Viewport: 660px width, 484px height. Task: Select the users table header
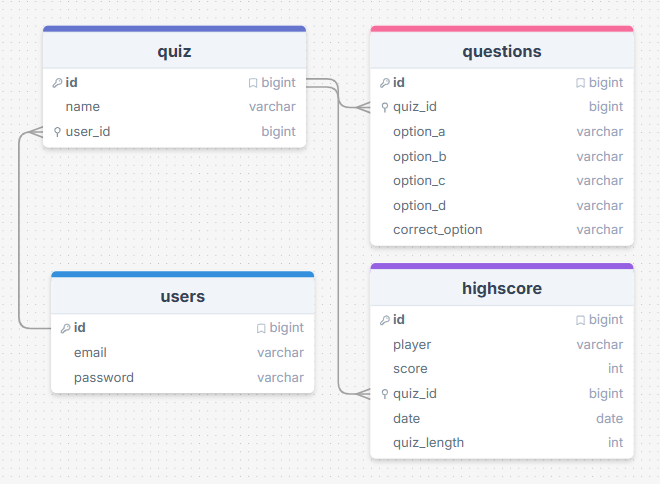[183, 296]
